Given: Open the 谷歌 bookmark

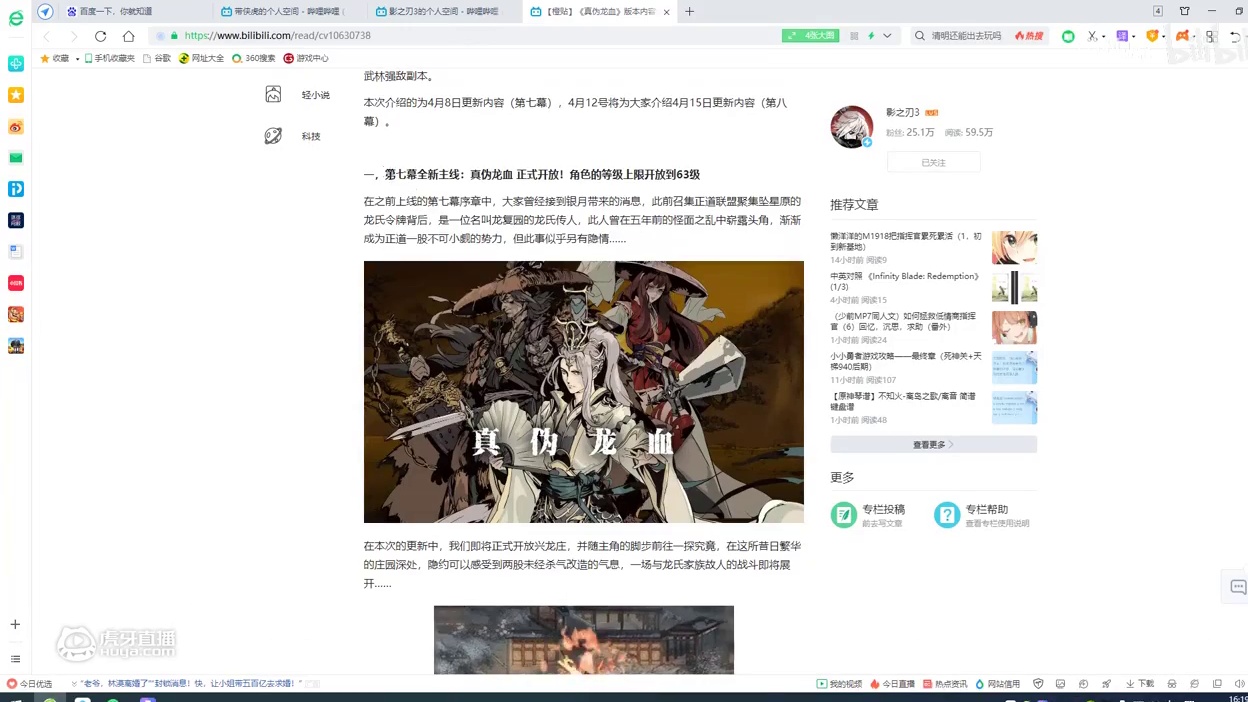Looking at the screenshot, I should [x=157, y=59].
